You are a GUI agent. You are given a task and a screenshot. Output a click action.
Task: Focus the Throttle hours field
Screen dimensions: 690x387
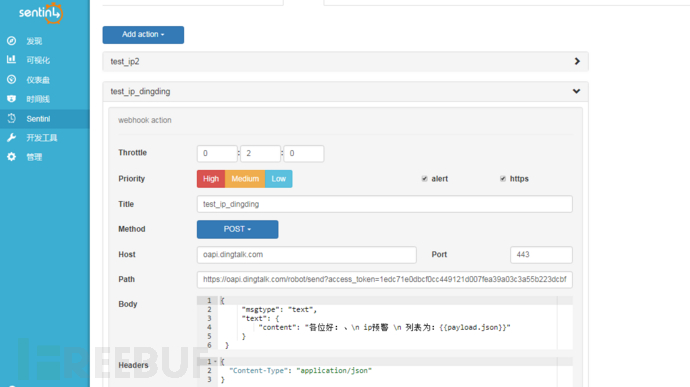point(217,153)
